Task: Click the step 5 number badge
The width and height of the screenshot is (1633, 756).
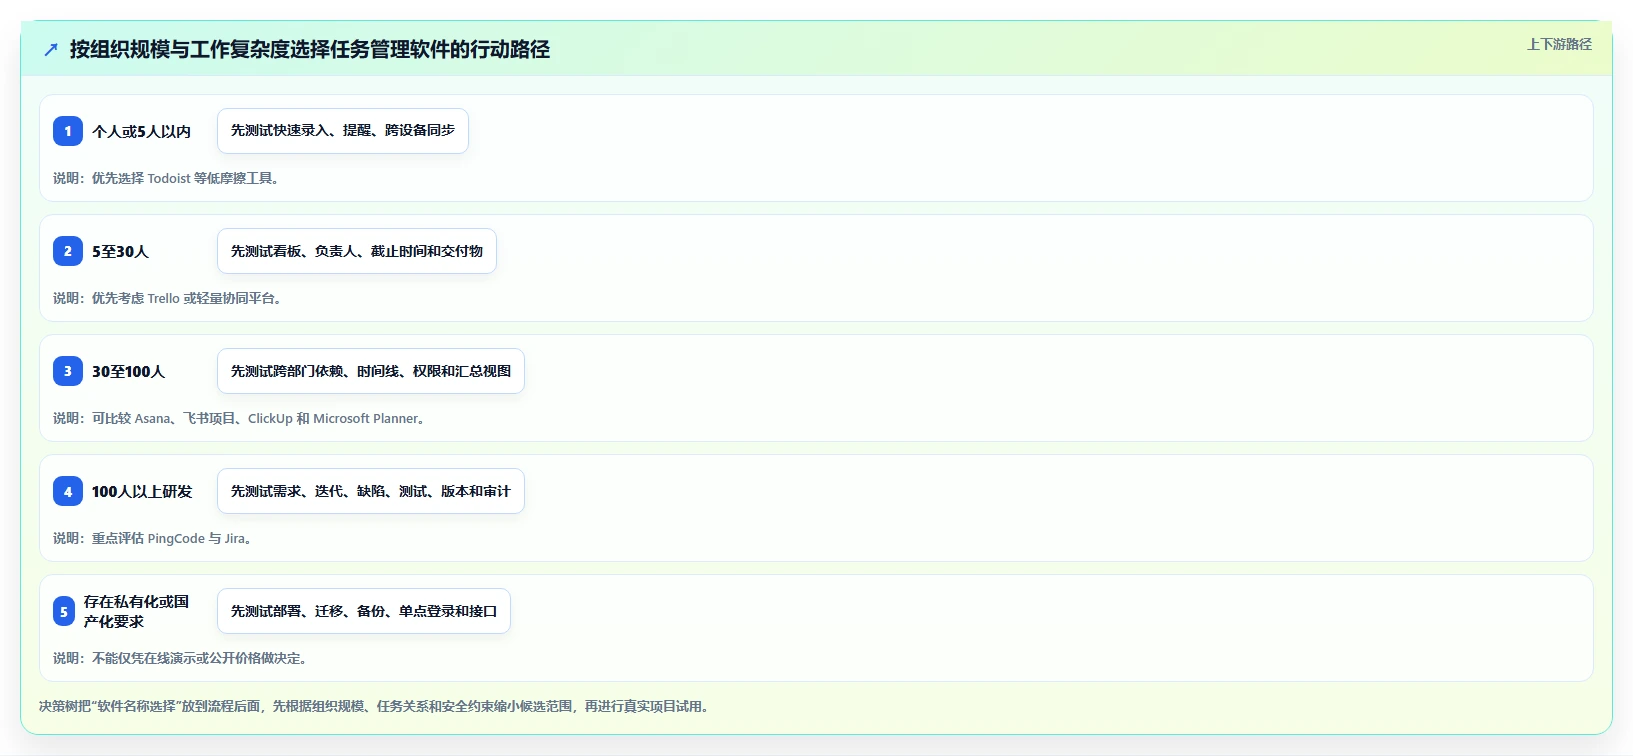Action: 64,611
